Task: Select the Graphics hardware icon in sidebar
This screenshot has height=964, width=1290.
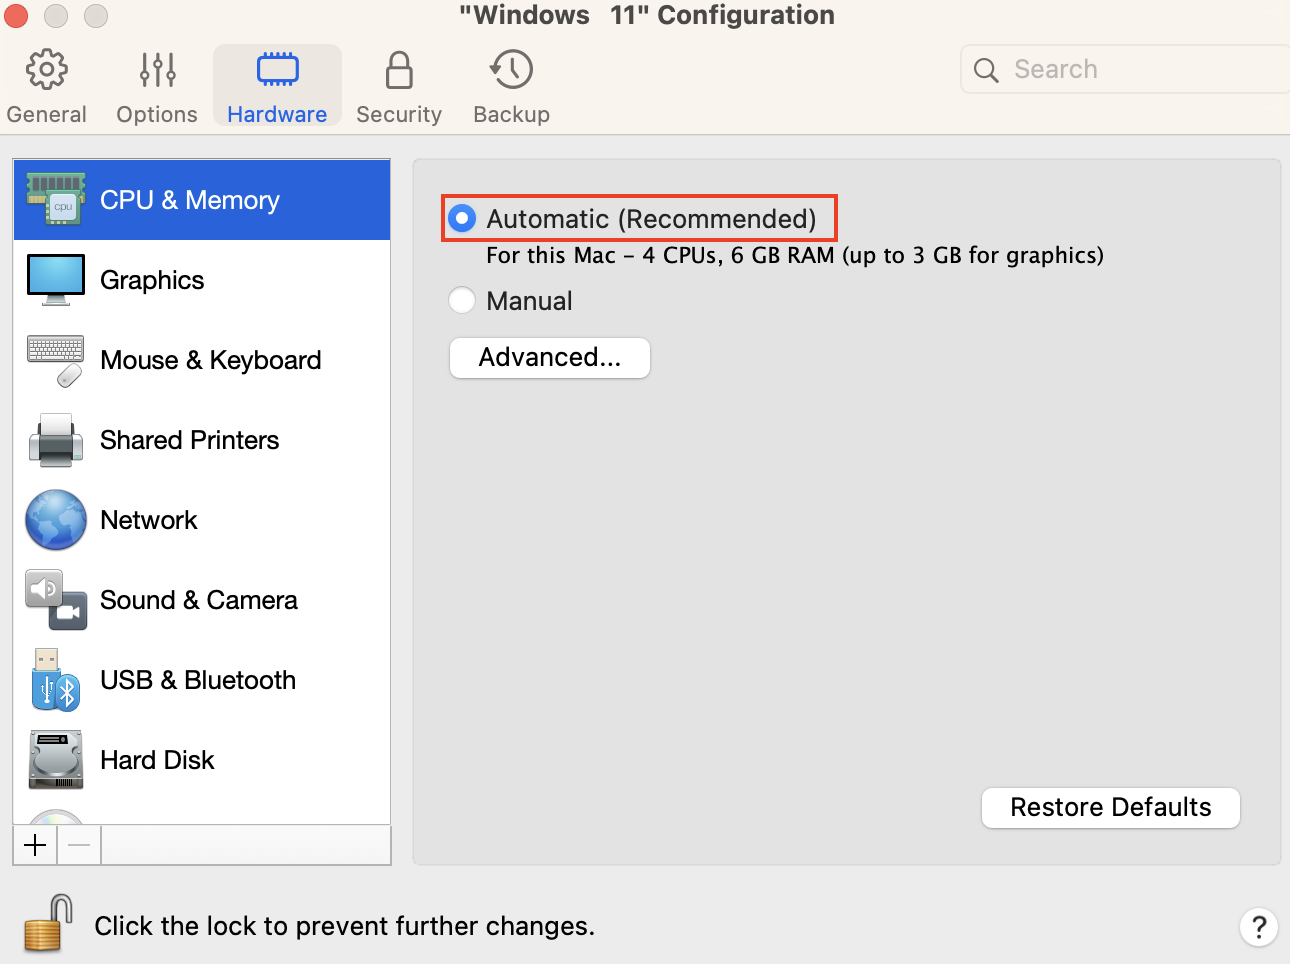Action: [55, 279]
